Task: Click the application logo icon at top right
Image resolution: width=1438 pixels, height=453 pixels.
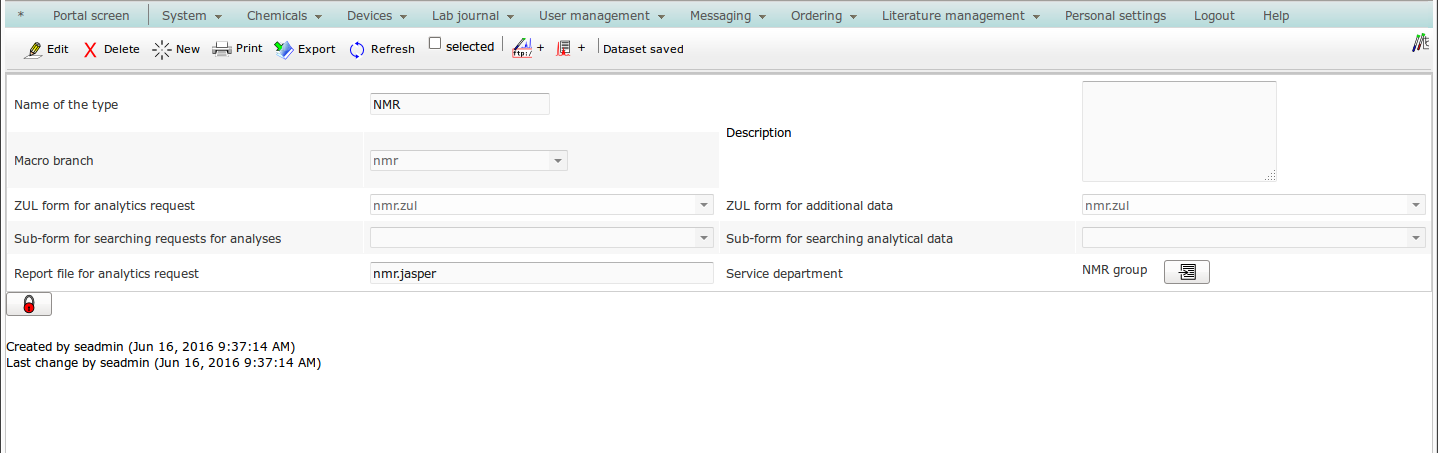Action: point(1420,43)
